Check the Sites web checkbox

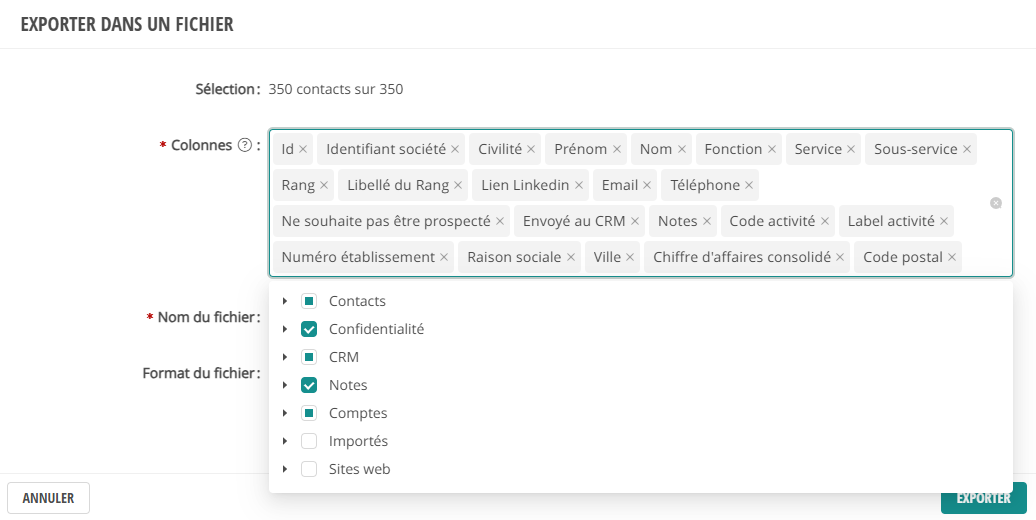point(309,469)
